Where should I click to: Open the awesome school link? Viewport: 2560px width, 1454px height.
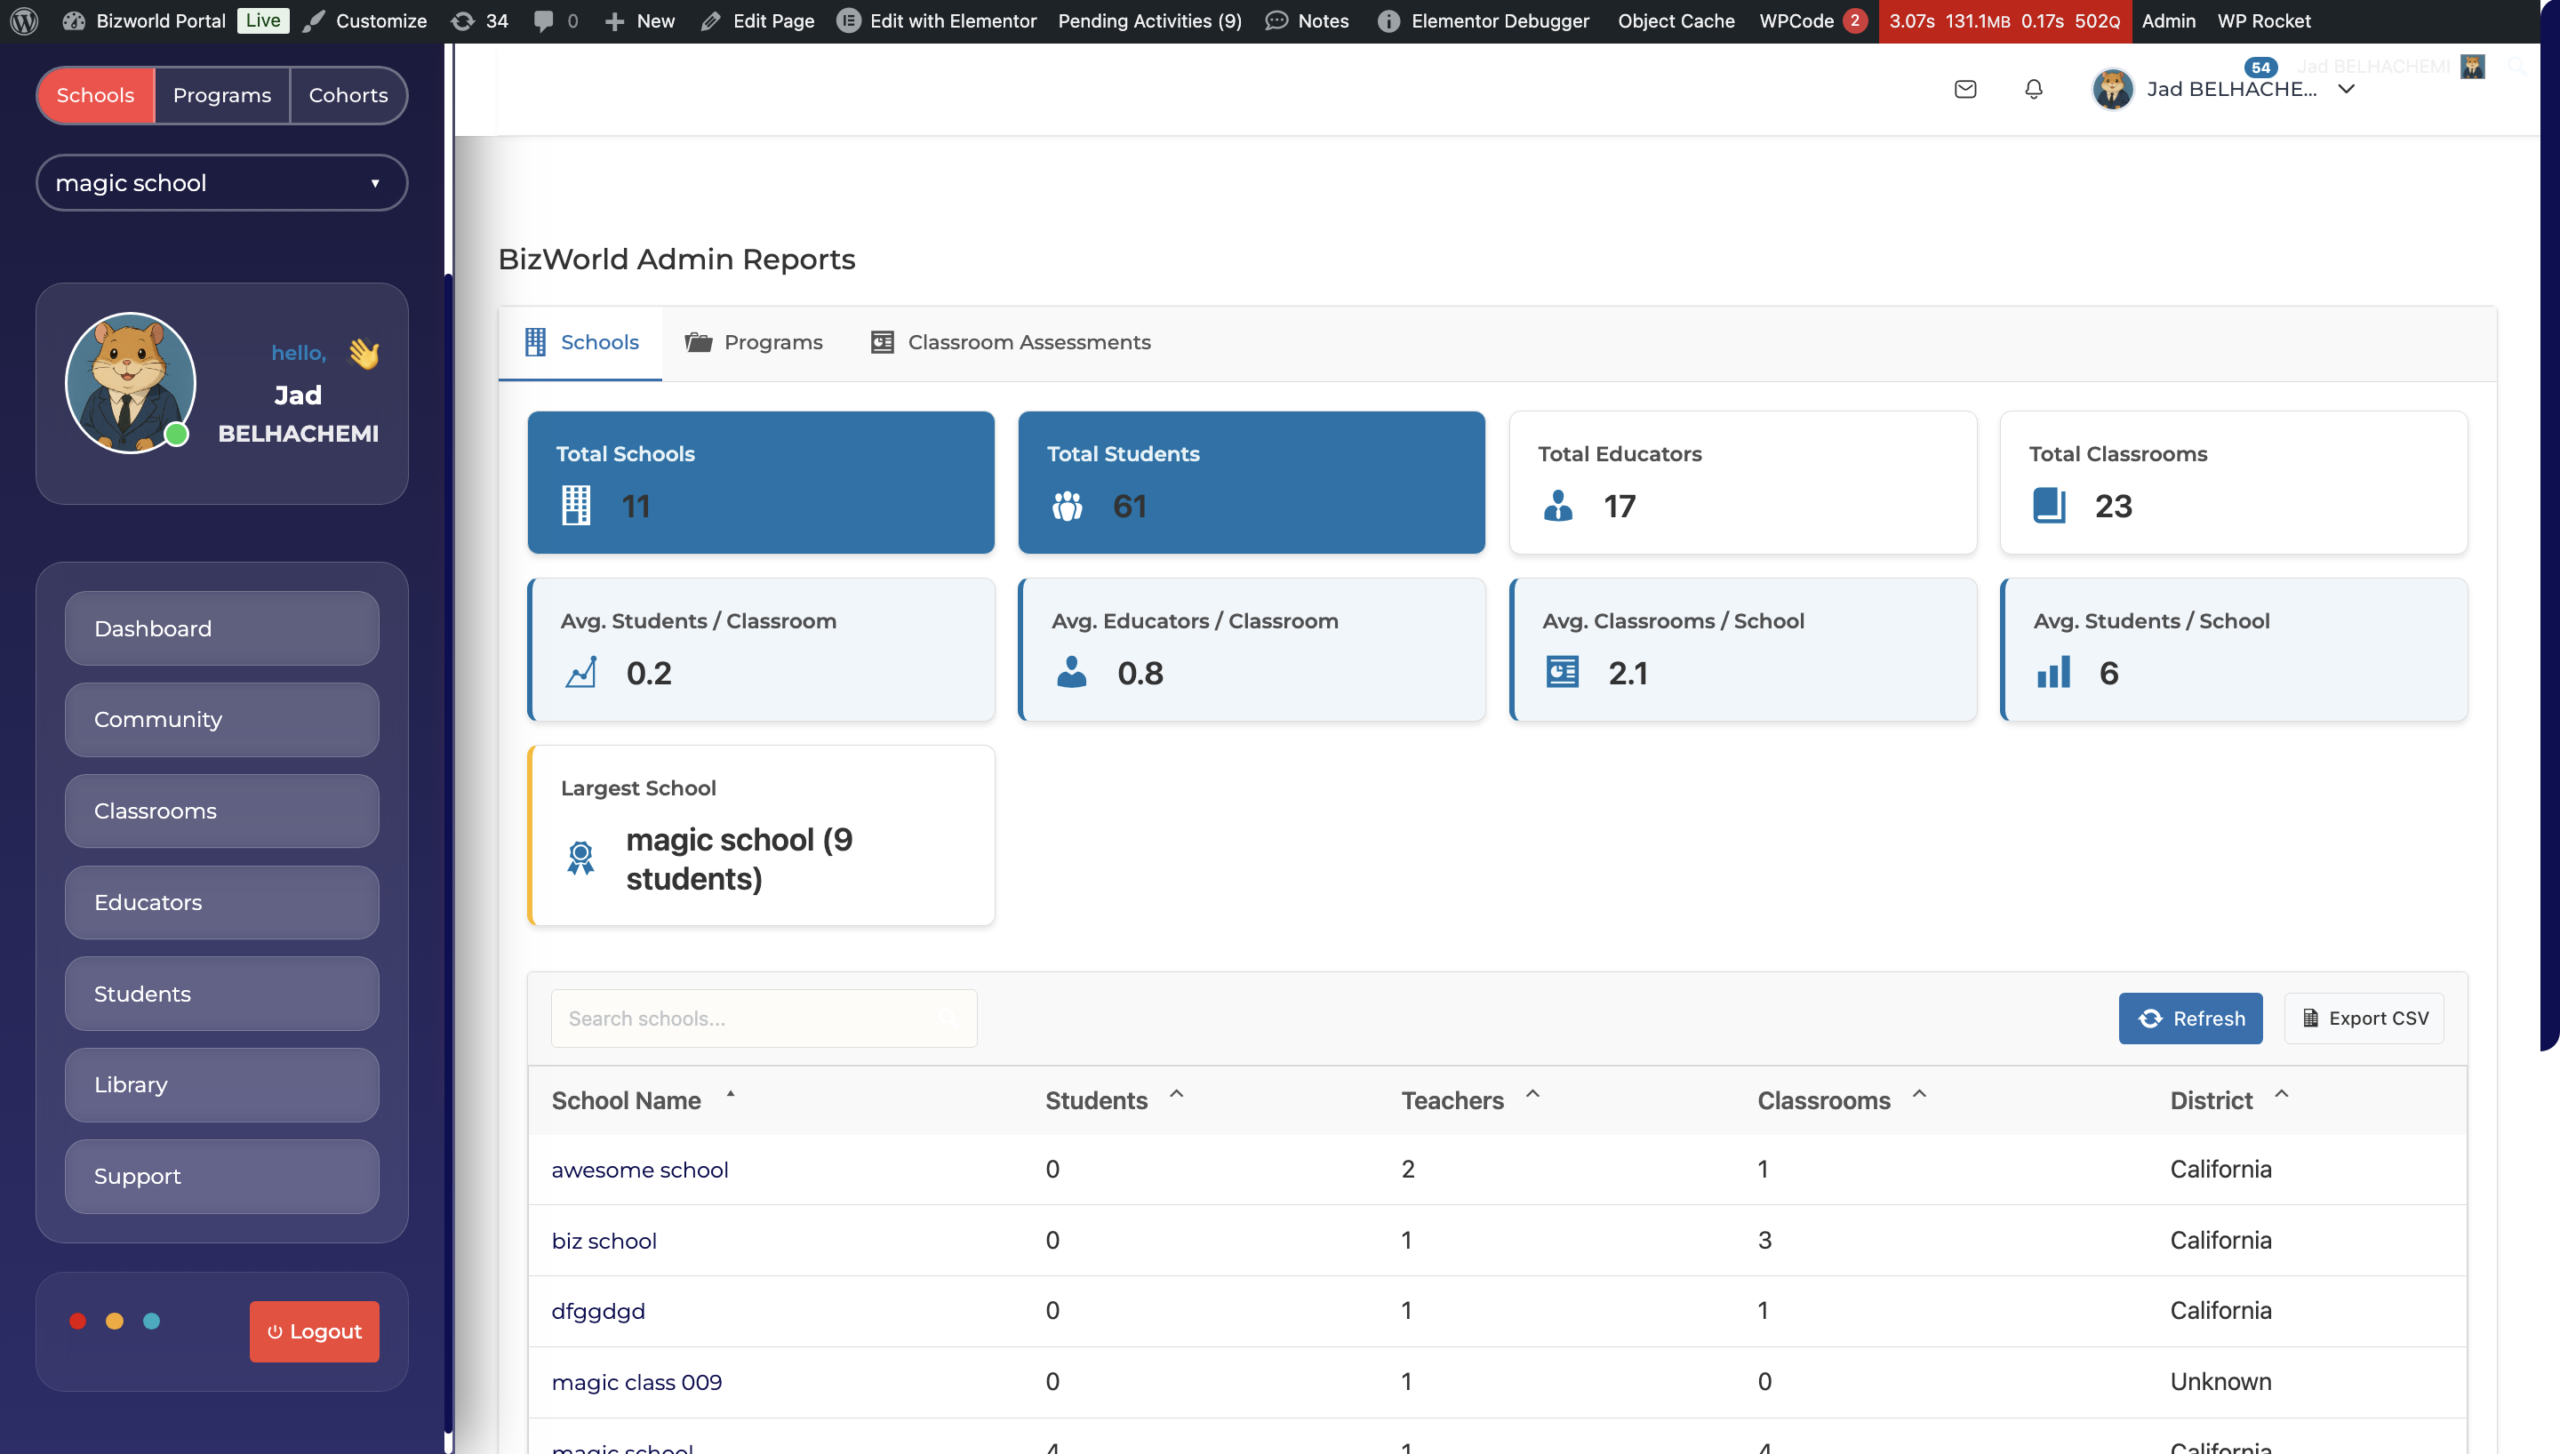click(x=640, y=1169)
